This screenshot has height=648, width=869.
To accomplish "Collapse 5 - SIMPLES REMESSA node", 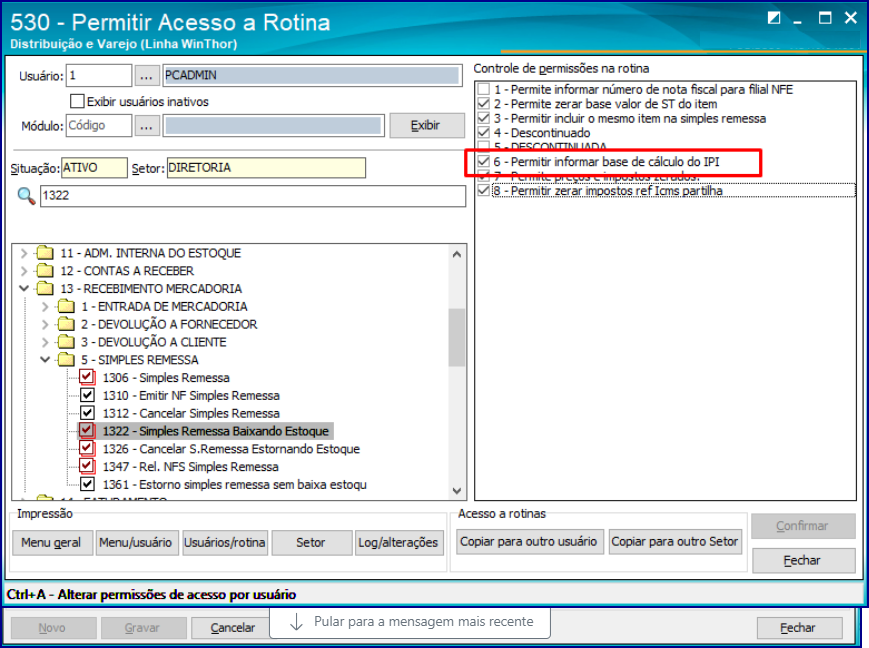I will (x=45, y=360).
